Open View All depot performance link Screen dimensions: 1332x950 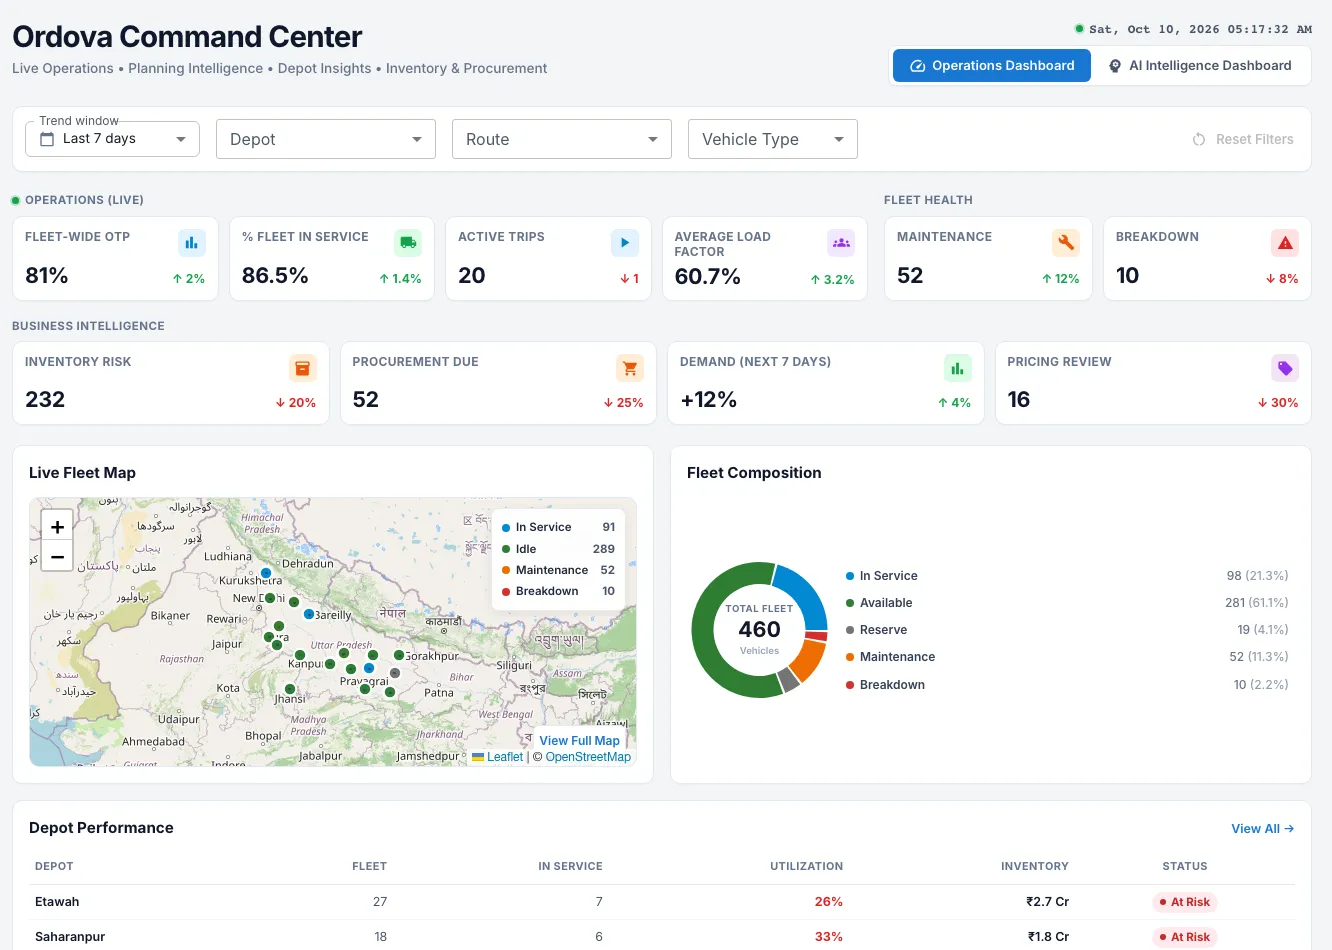tap(1263, 829)
